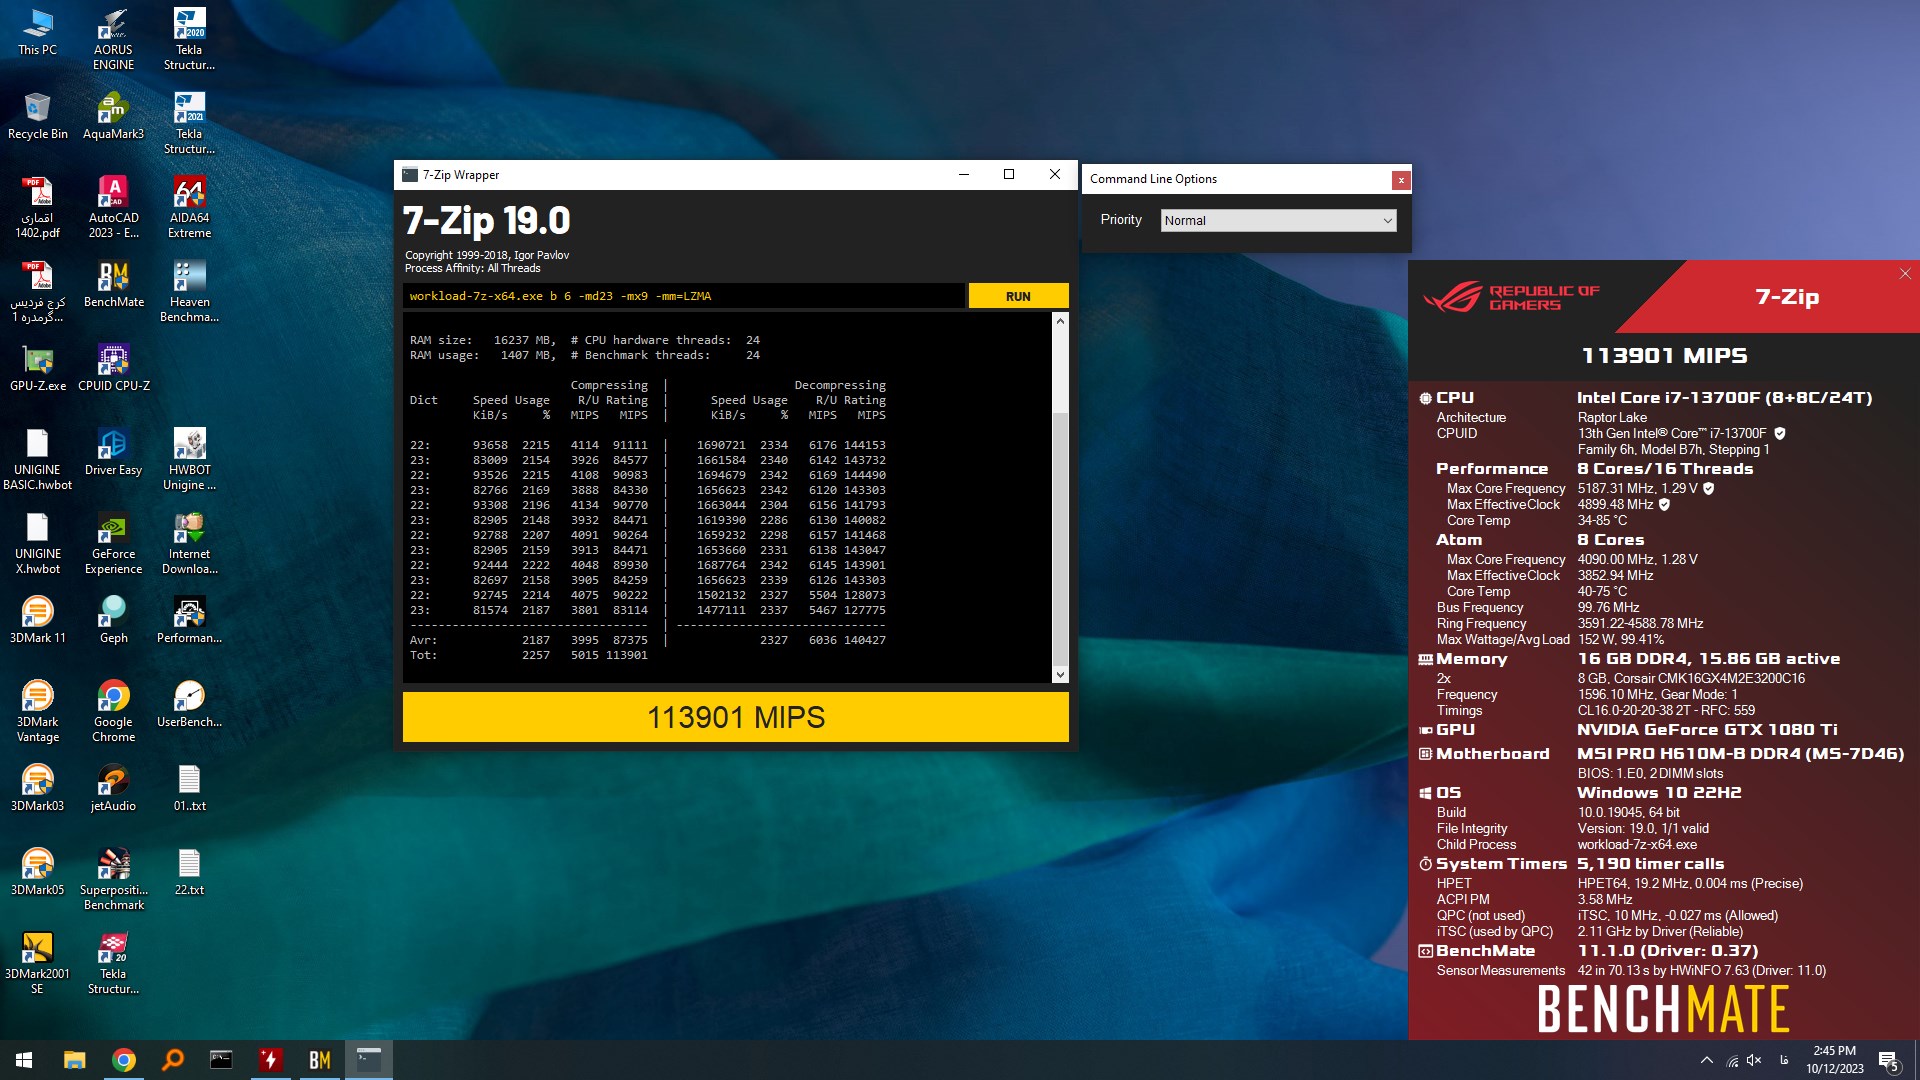This screenshot has width=1920, height=1080.
Task: Click the console scrollbar up arrow
Action: click(1060, 321)
